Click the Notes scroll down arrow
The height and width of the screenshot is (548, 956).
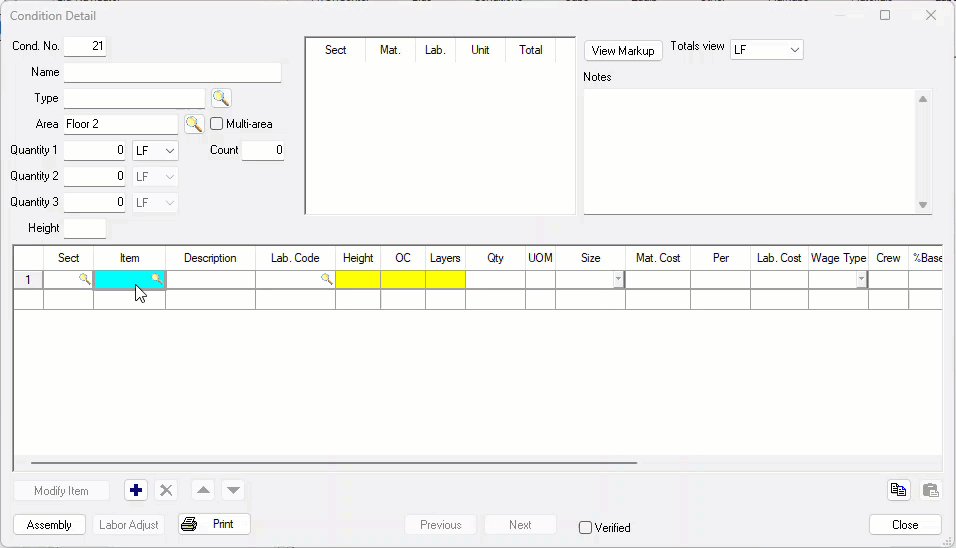click(923, 205)
